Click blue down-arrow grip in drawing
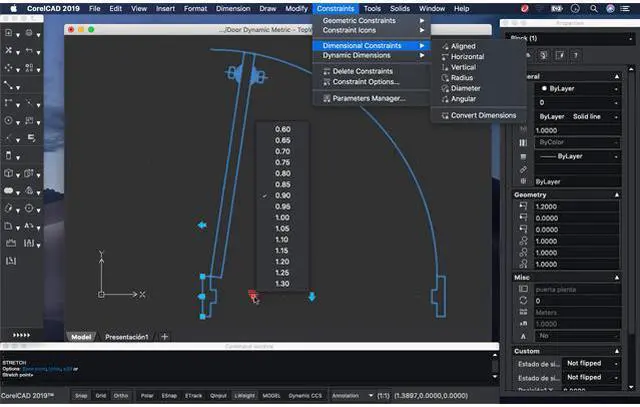Screen dimensions: 640x407 pyautogui.click(x=312, y=297)
